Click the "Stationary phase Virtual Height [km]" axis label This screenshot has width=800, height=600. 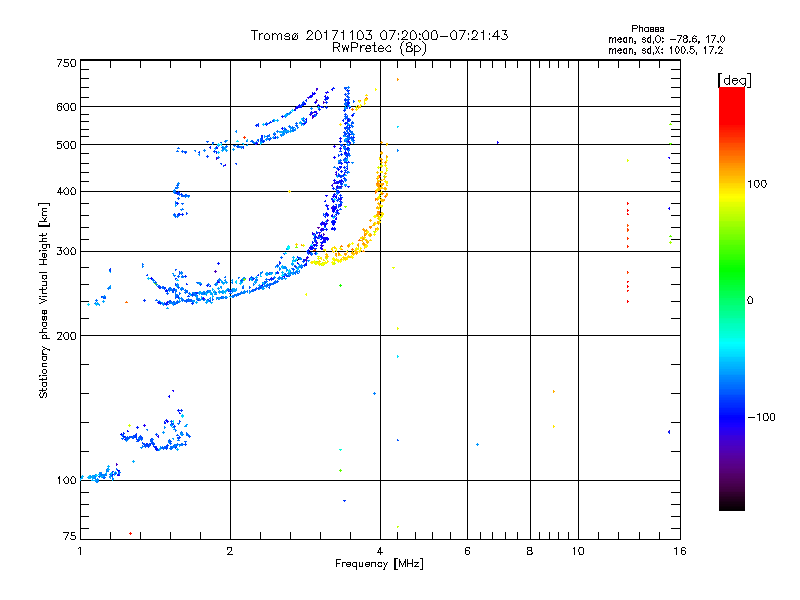[x=44, y=300]
